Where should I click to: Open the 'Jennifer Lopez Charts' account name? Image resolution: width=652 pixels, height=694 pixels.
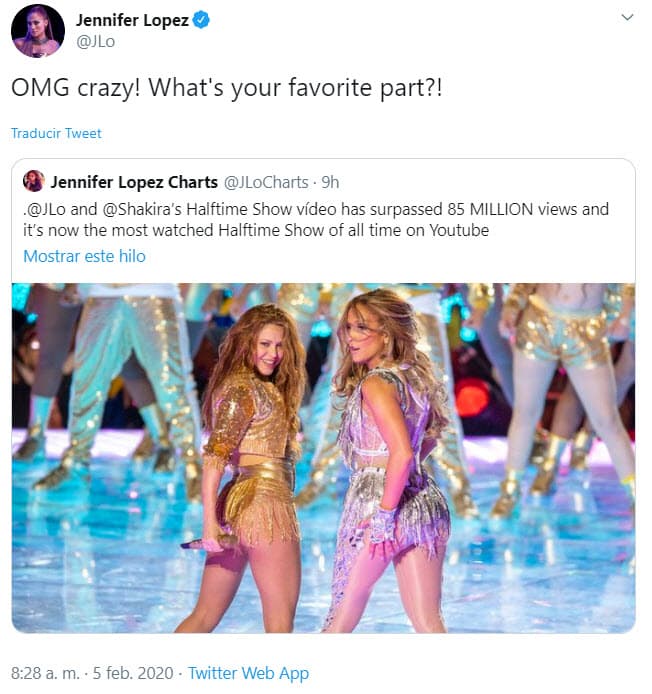(134, 182)
